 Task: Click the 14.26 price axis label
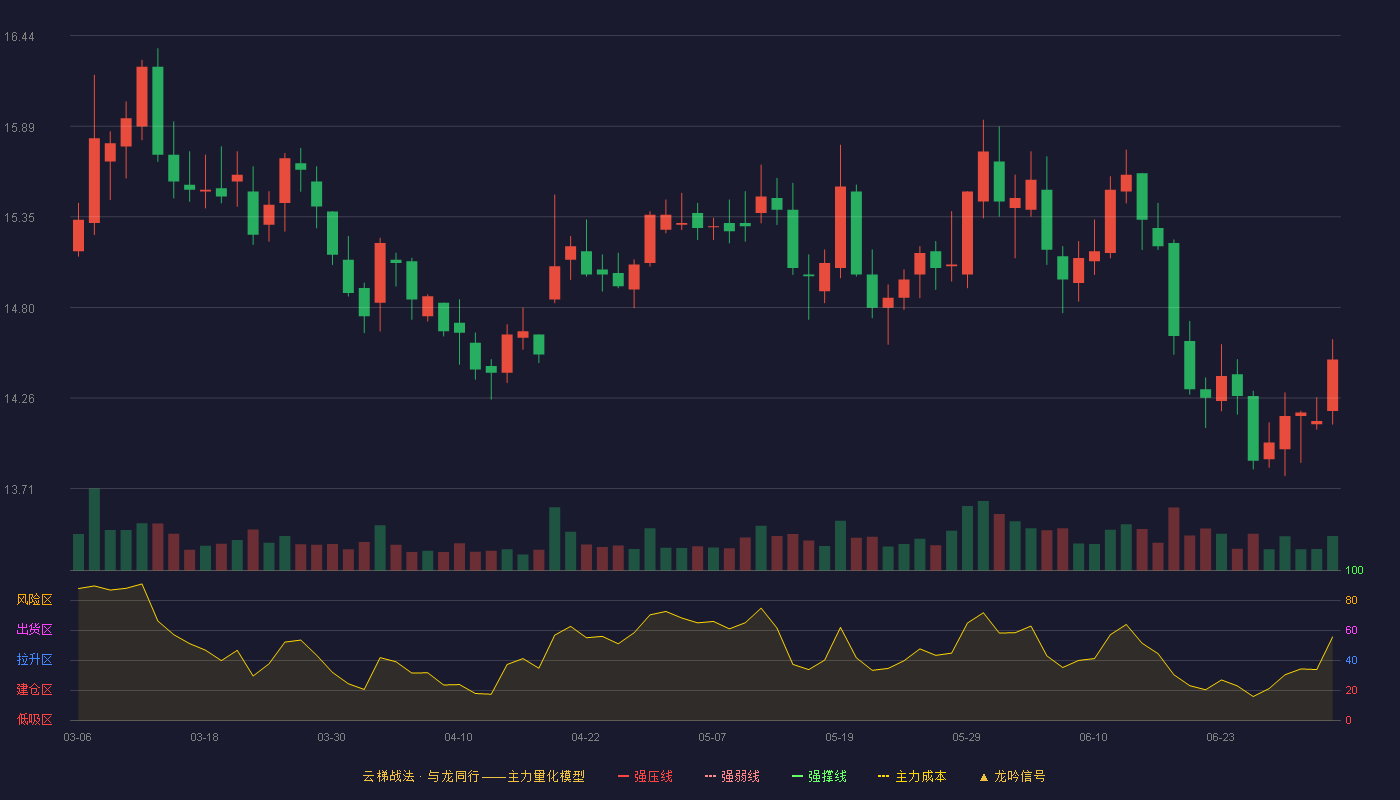click(19, 399)
